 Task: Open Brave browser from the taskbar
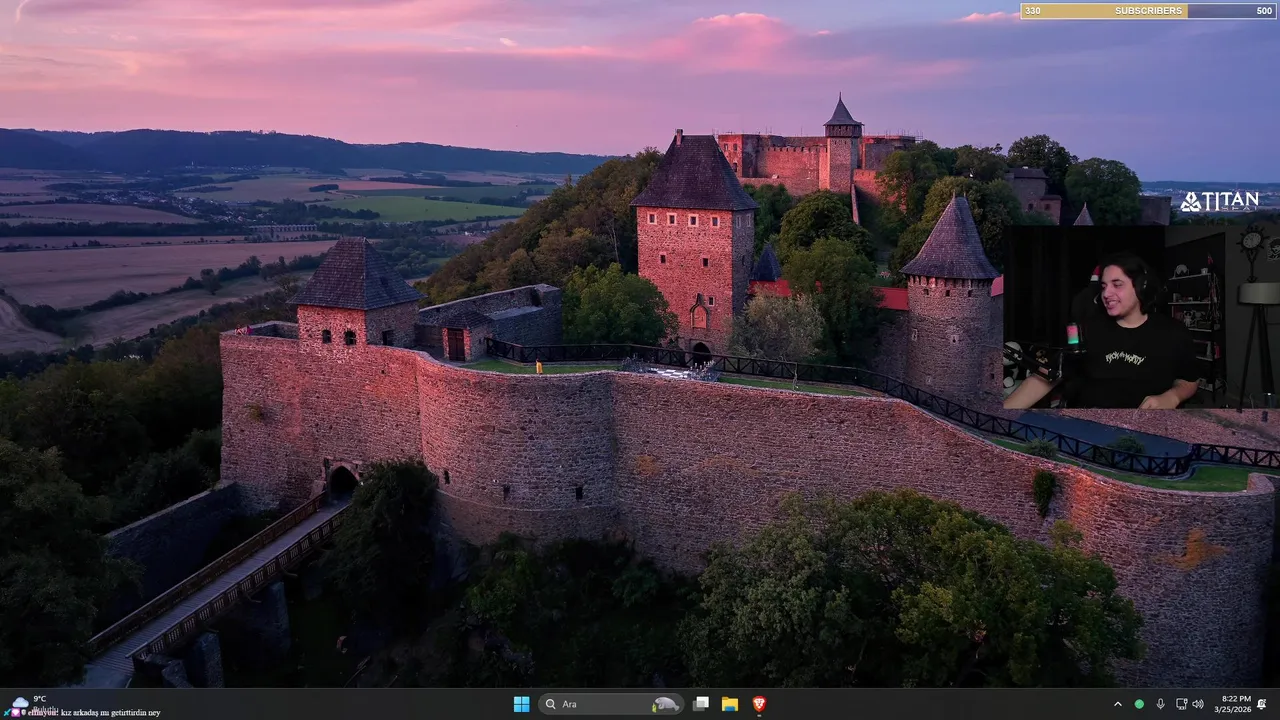coord(759,704)
